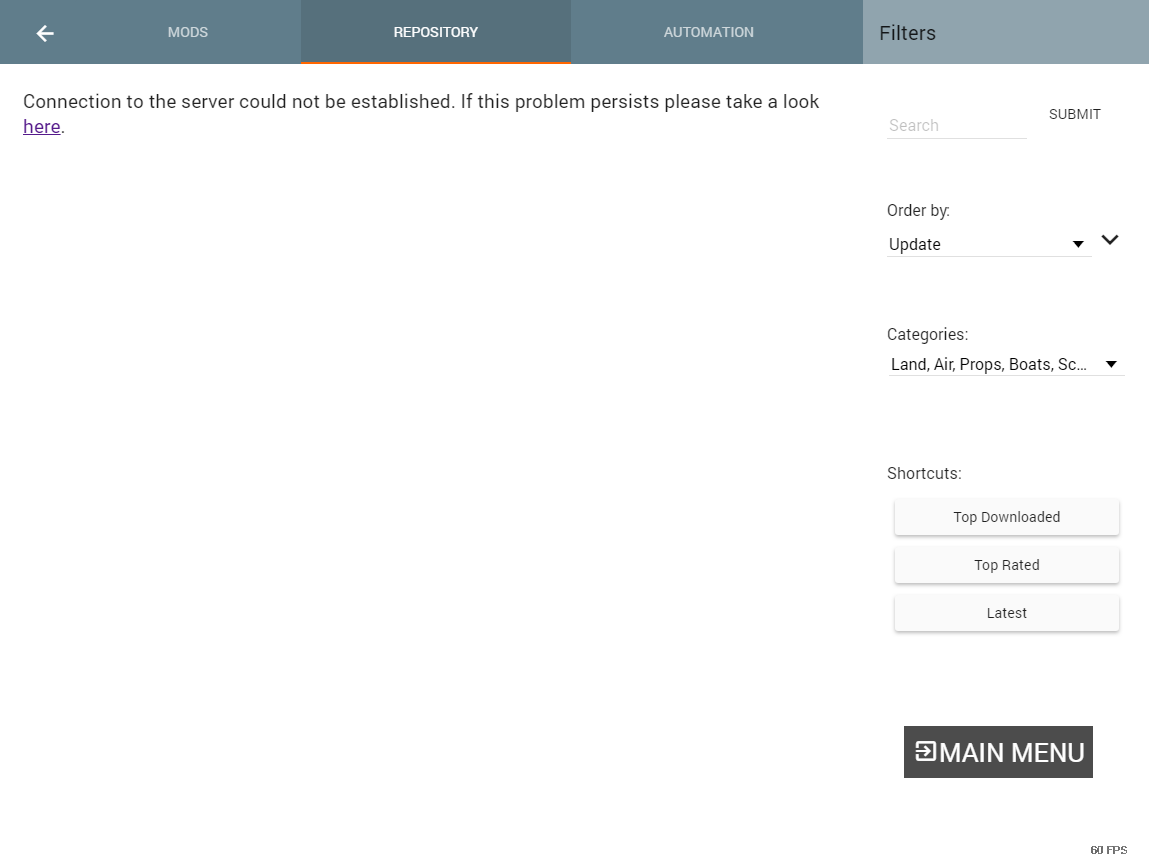Click the 60 FPS counter text

pyautogui.click(x=1108, y=850)
